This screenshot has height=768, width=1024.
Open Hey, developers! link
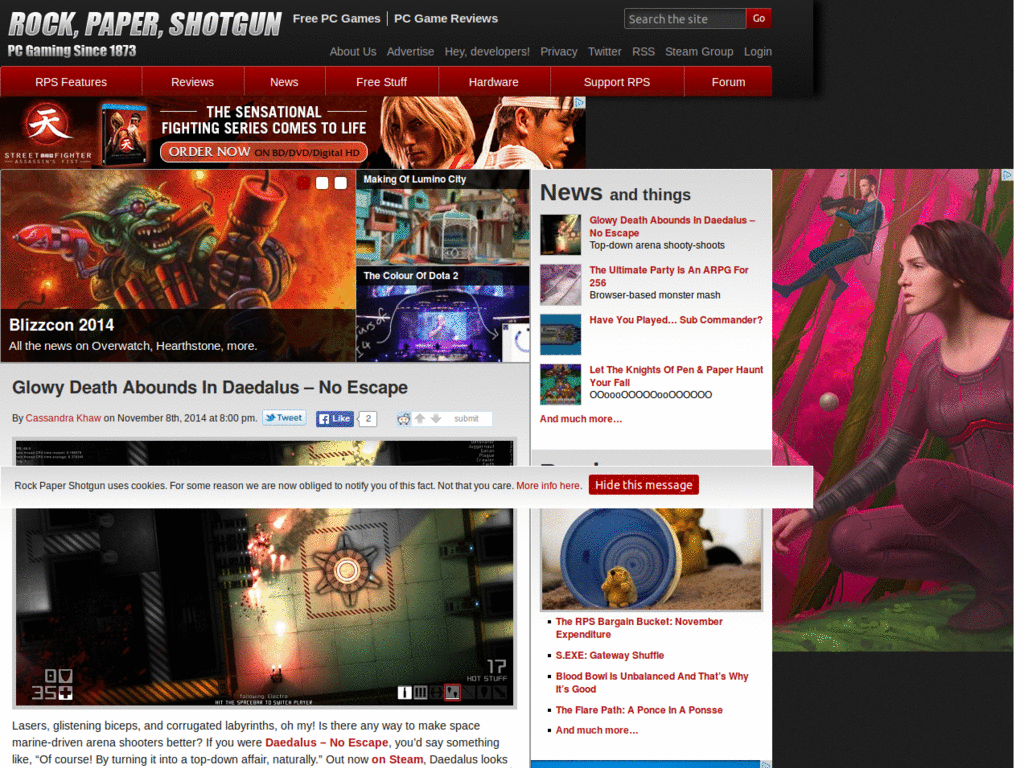(x=487, y=52)
